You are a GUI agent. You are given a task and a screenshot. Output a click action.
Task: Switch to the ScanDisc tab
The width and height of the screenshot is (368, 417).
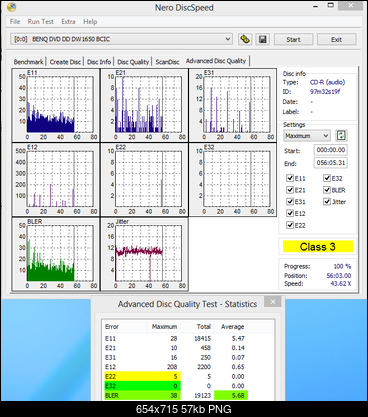[x=167, y=62]
